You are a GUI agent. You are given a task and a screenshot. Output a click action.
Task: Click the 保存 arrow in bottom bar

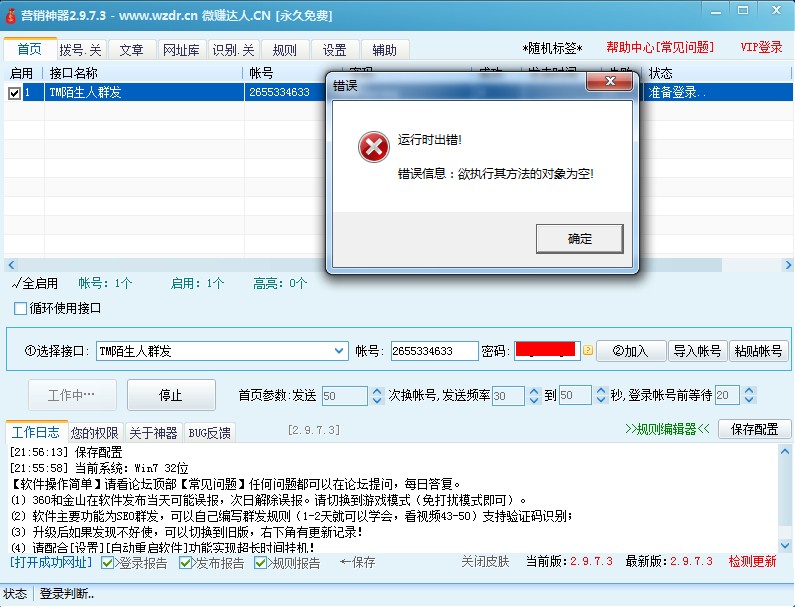(x=358, y=562)
